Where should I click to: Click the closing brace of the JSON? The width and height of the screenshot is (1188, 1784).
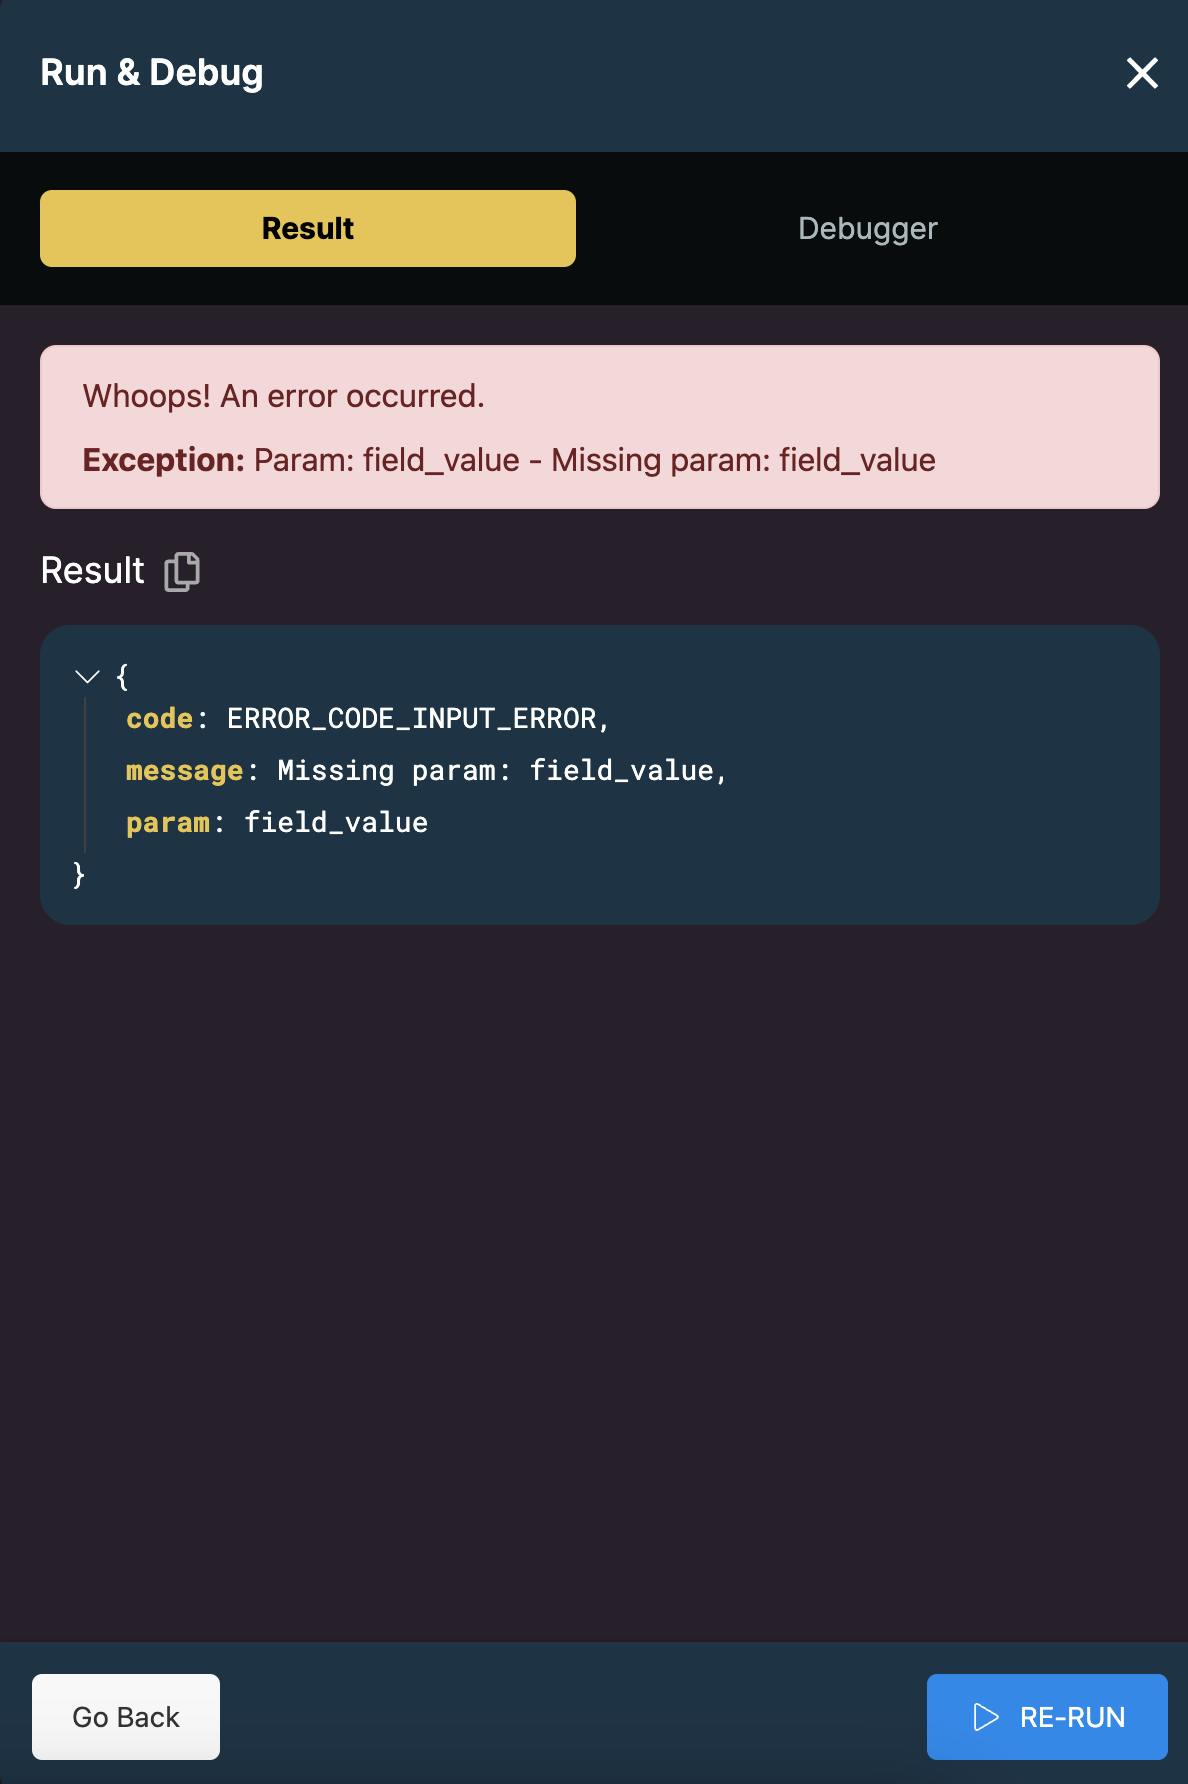(79, 875)
